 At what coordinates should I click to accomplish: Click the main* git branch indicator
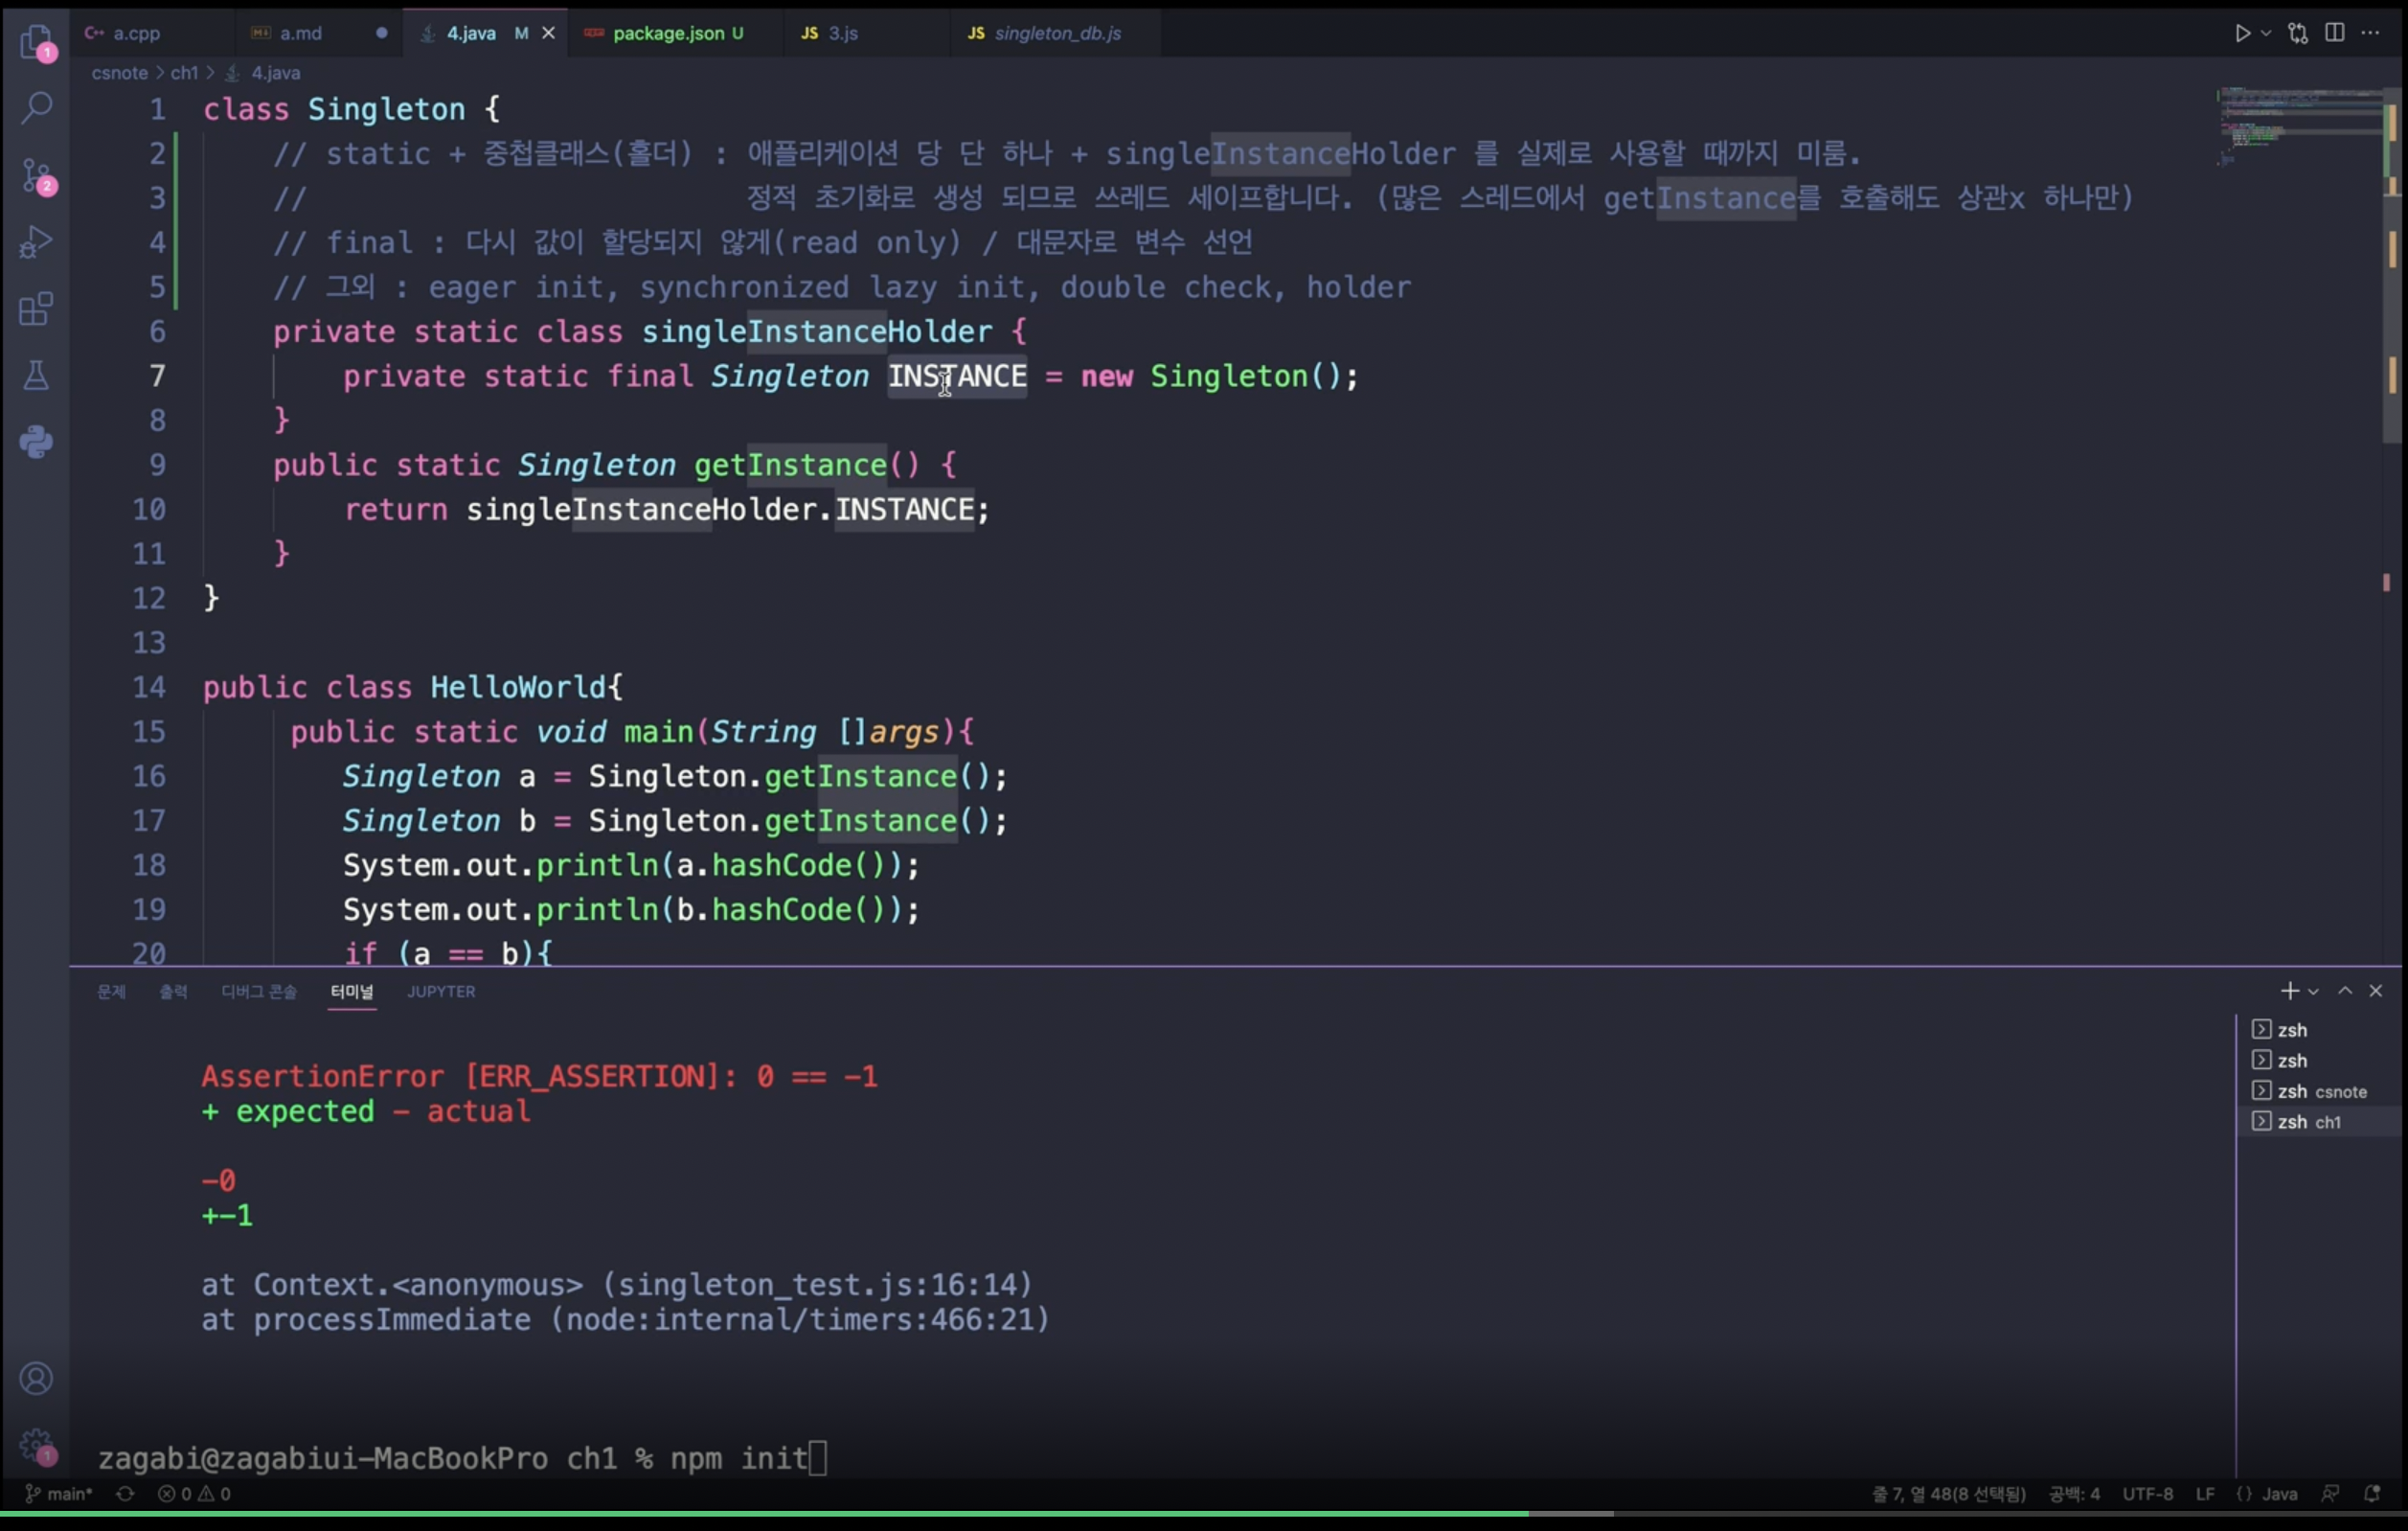point(58,1494)
